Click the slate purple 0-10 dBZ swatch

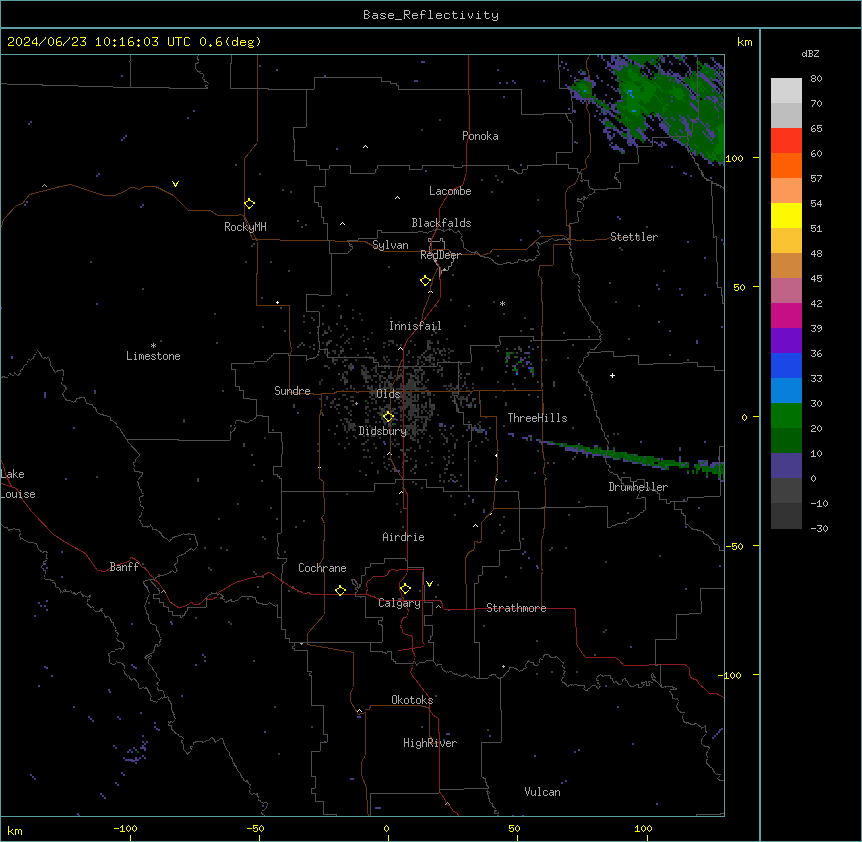(786, 466)
